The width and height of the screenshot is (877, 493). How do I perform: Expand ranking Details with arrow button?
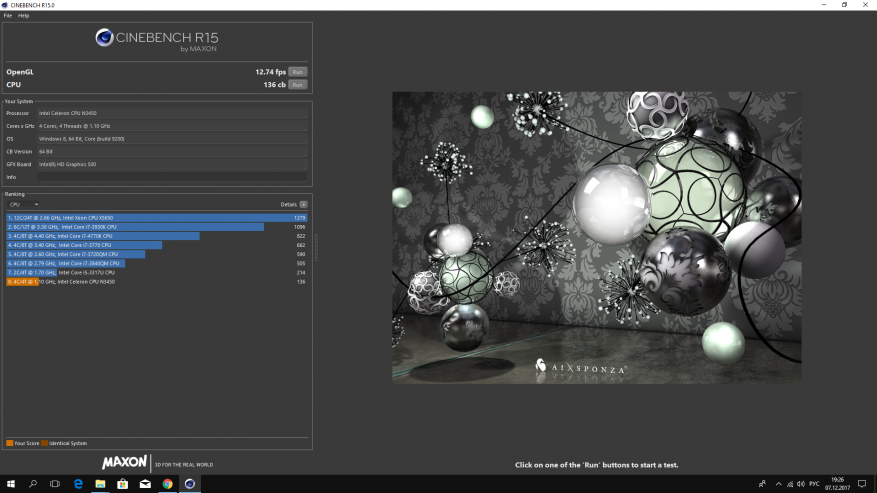(x=303, y=204)
